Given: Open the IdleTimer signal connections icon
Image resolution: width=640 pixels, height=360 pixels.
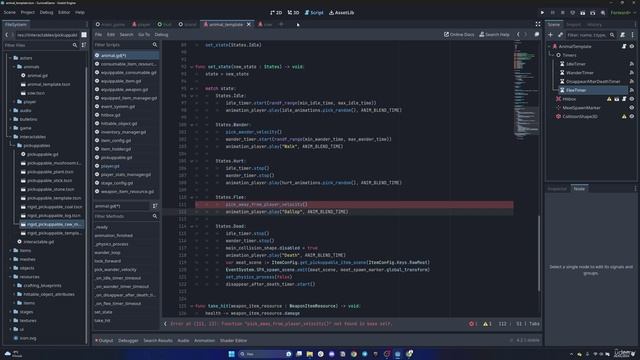Looking at the screenshot, I should (632, 64).
